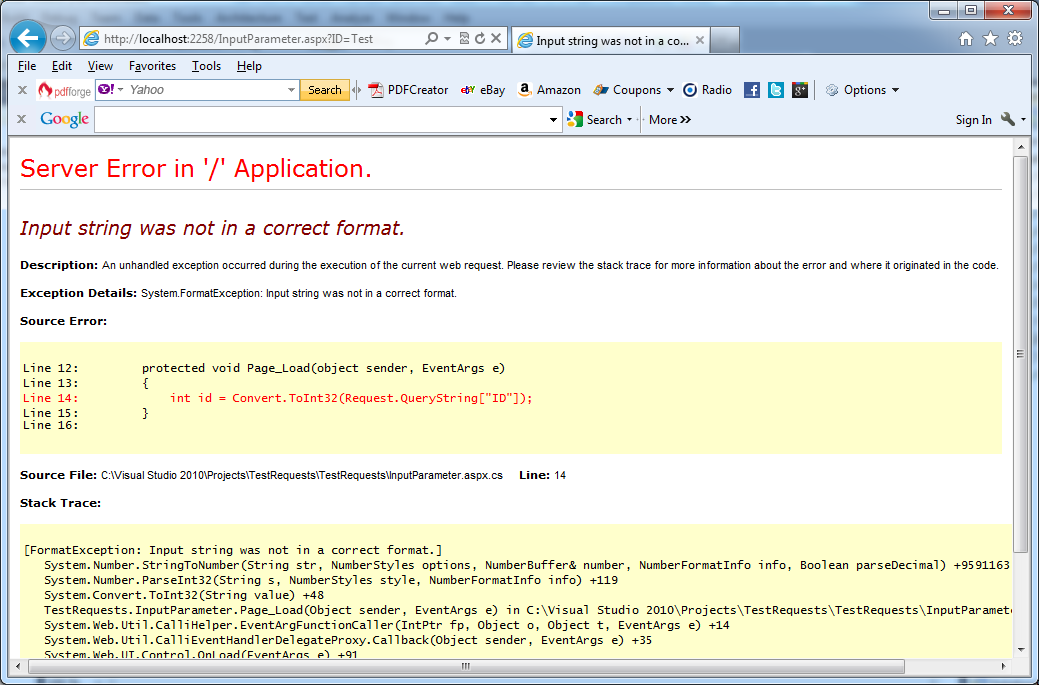This screenshot has height=685, width=1039.
Task: Click the Google toolbar search field
Action: point(321,120)
